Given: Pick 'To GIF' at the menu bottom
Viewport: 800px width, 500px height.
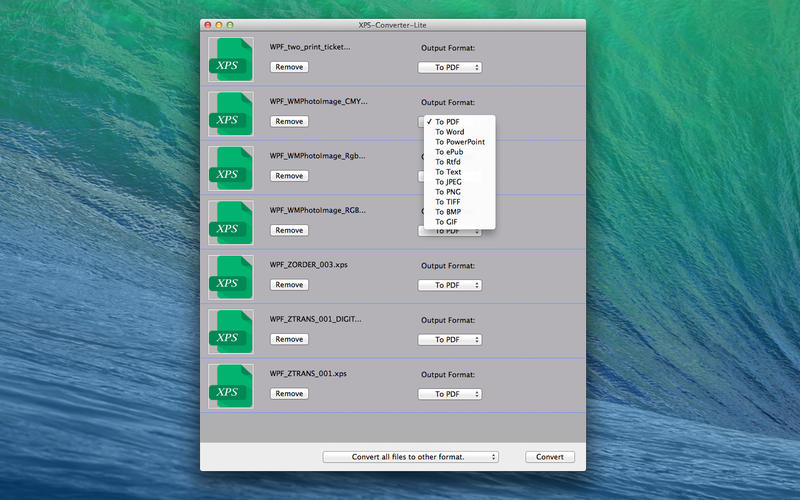Looking at the screenshot, I should 446,222.
